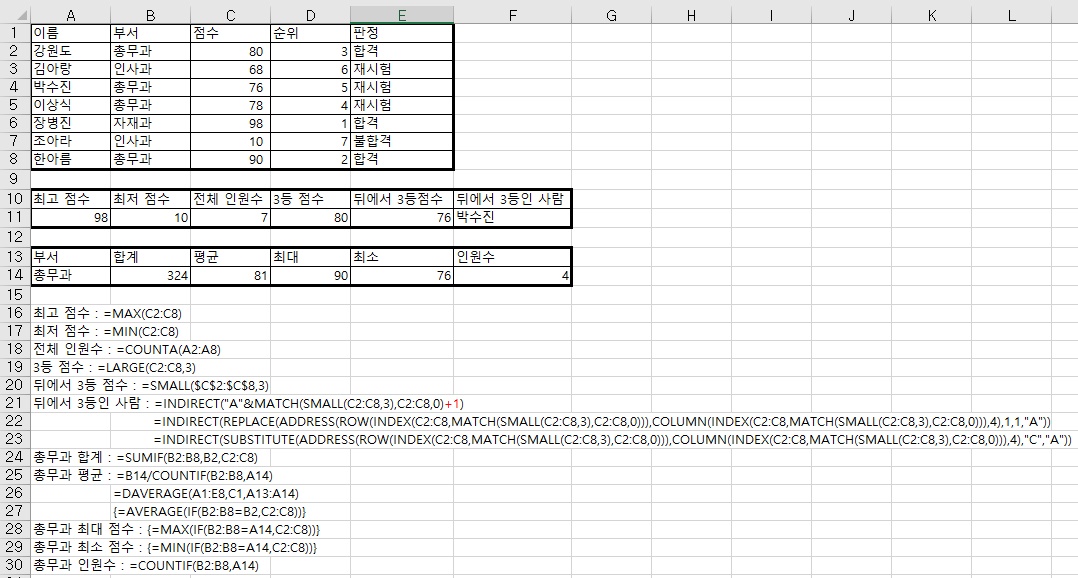Click the header cell 점수 in row 1
This screenshot has height=578, width=1078.
pyautogui.click(x=230, y=32)
